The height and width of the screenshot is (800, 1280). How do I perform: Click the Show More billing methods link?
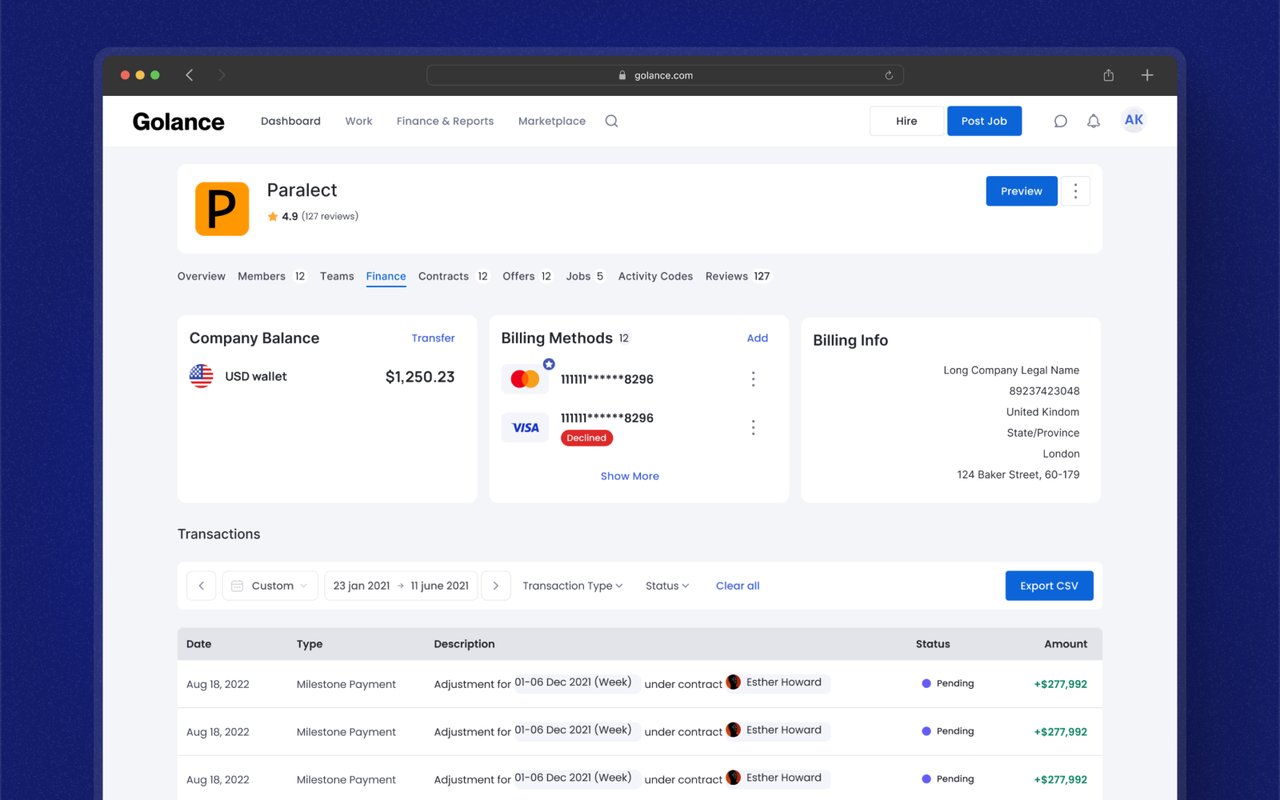tap(630, 476)
